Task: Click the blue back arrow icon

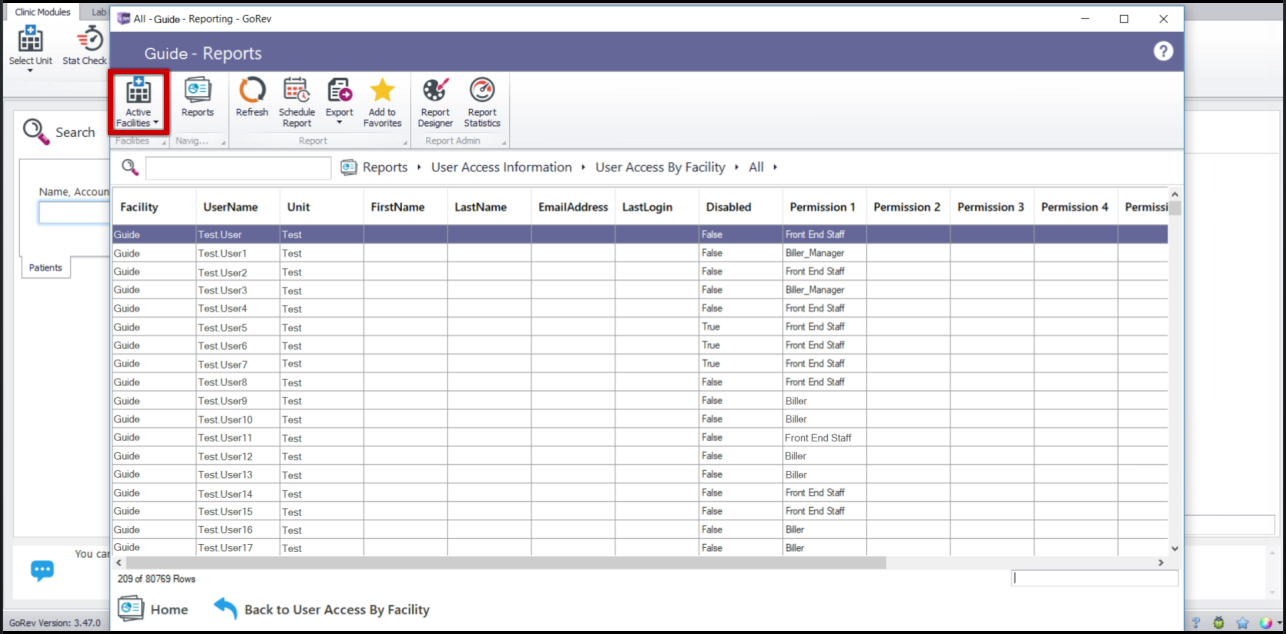Action: point(226,608)
